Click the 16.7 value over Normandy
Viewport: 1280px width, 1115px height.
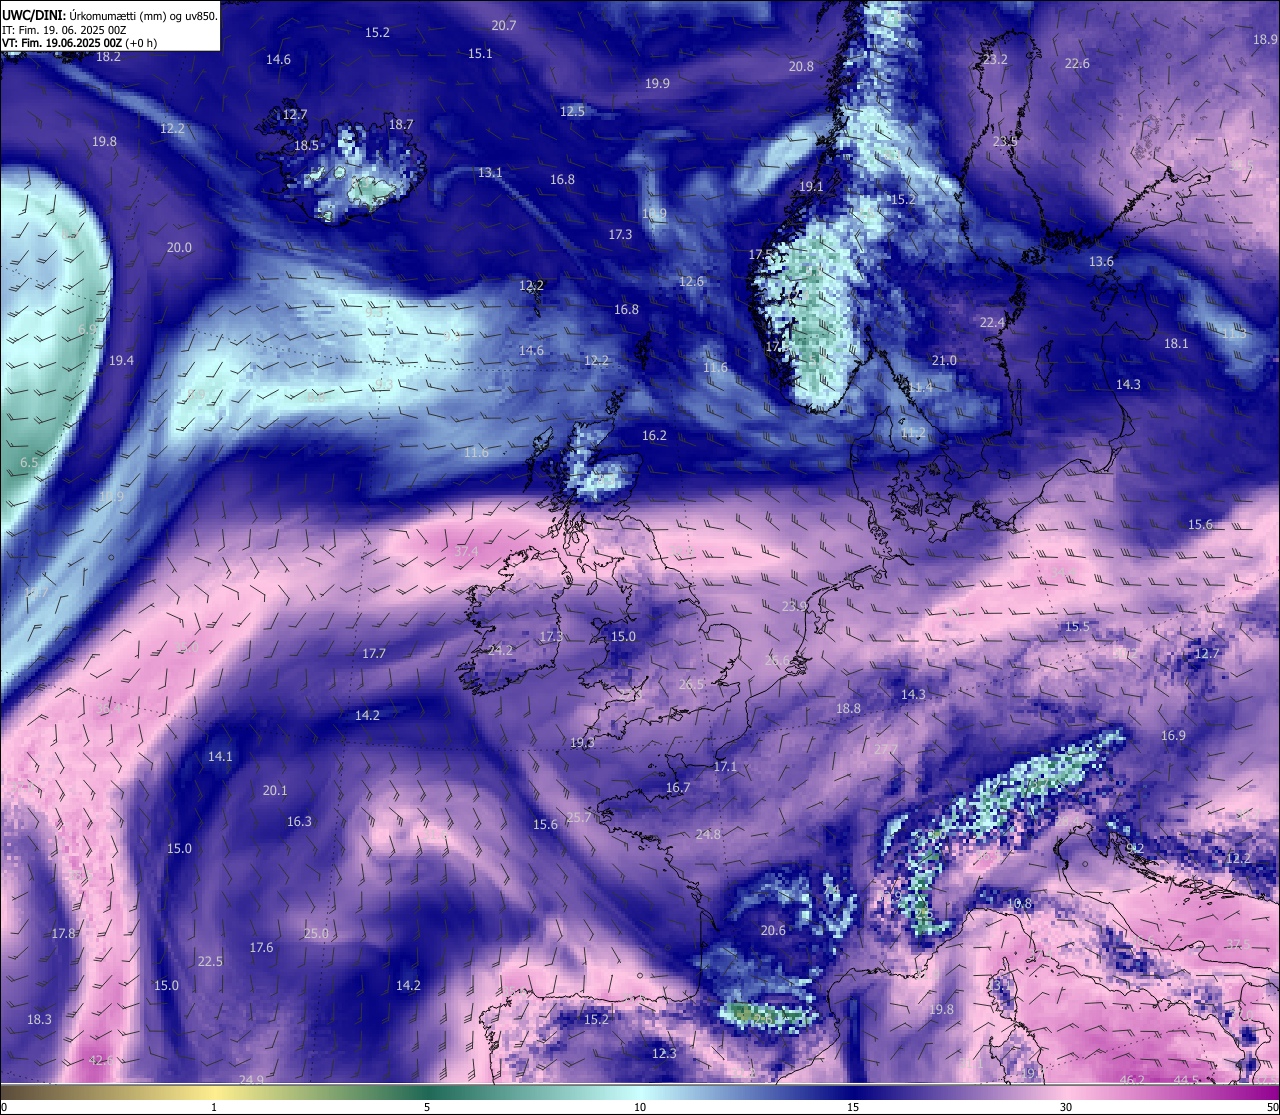tap(678, 788)
